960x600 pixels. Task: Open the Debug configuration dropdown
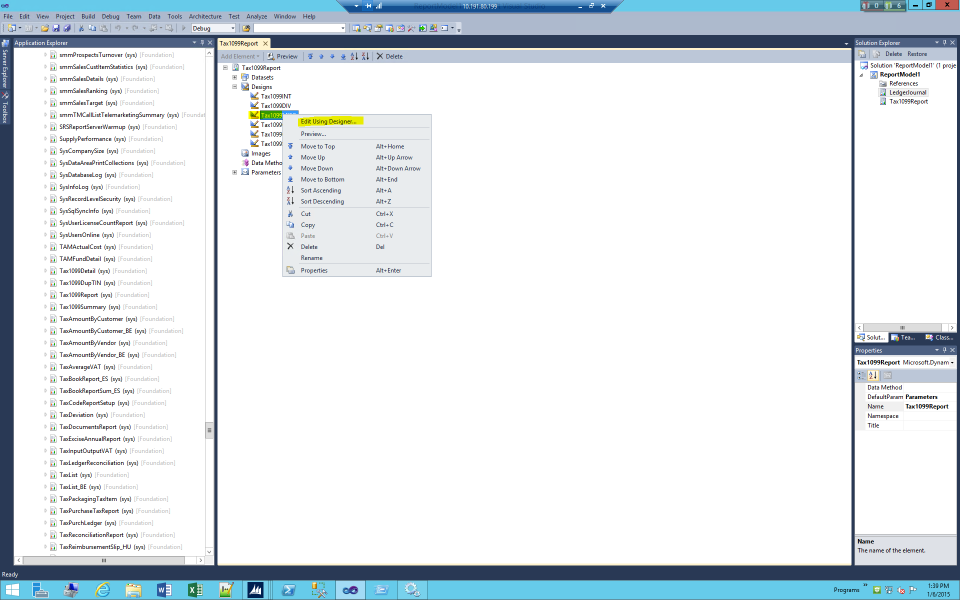pyautogui.click(x=233, y=28)
